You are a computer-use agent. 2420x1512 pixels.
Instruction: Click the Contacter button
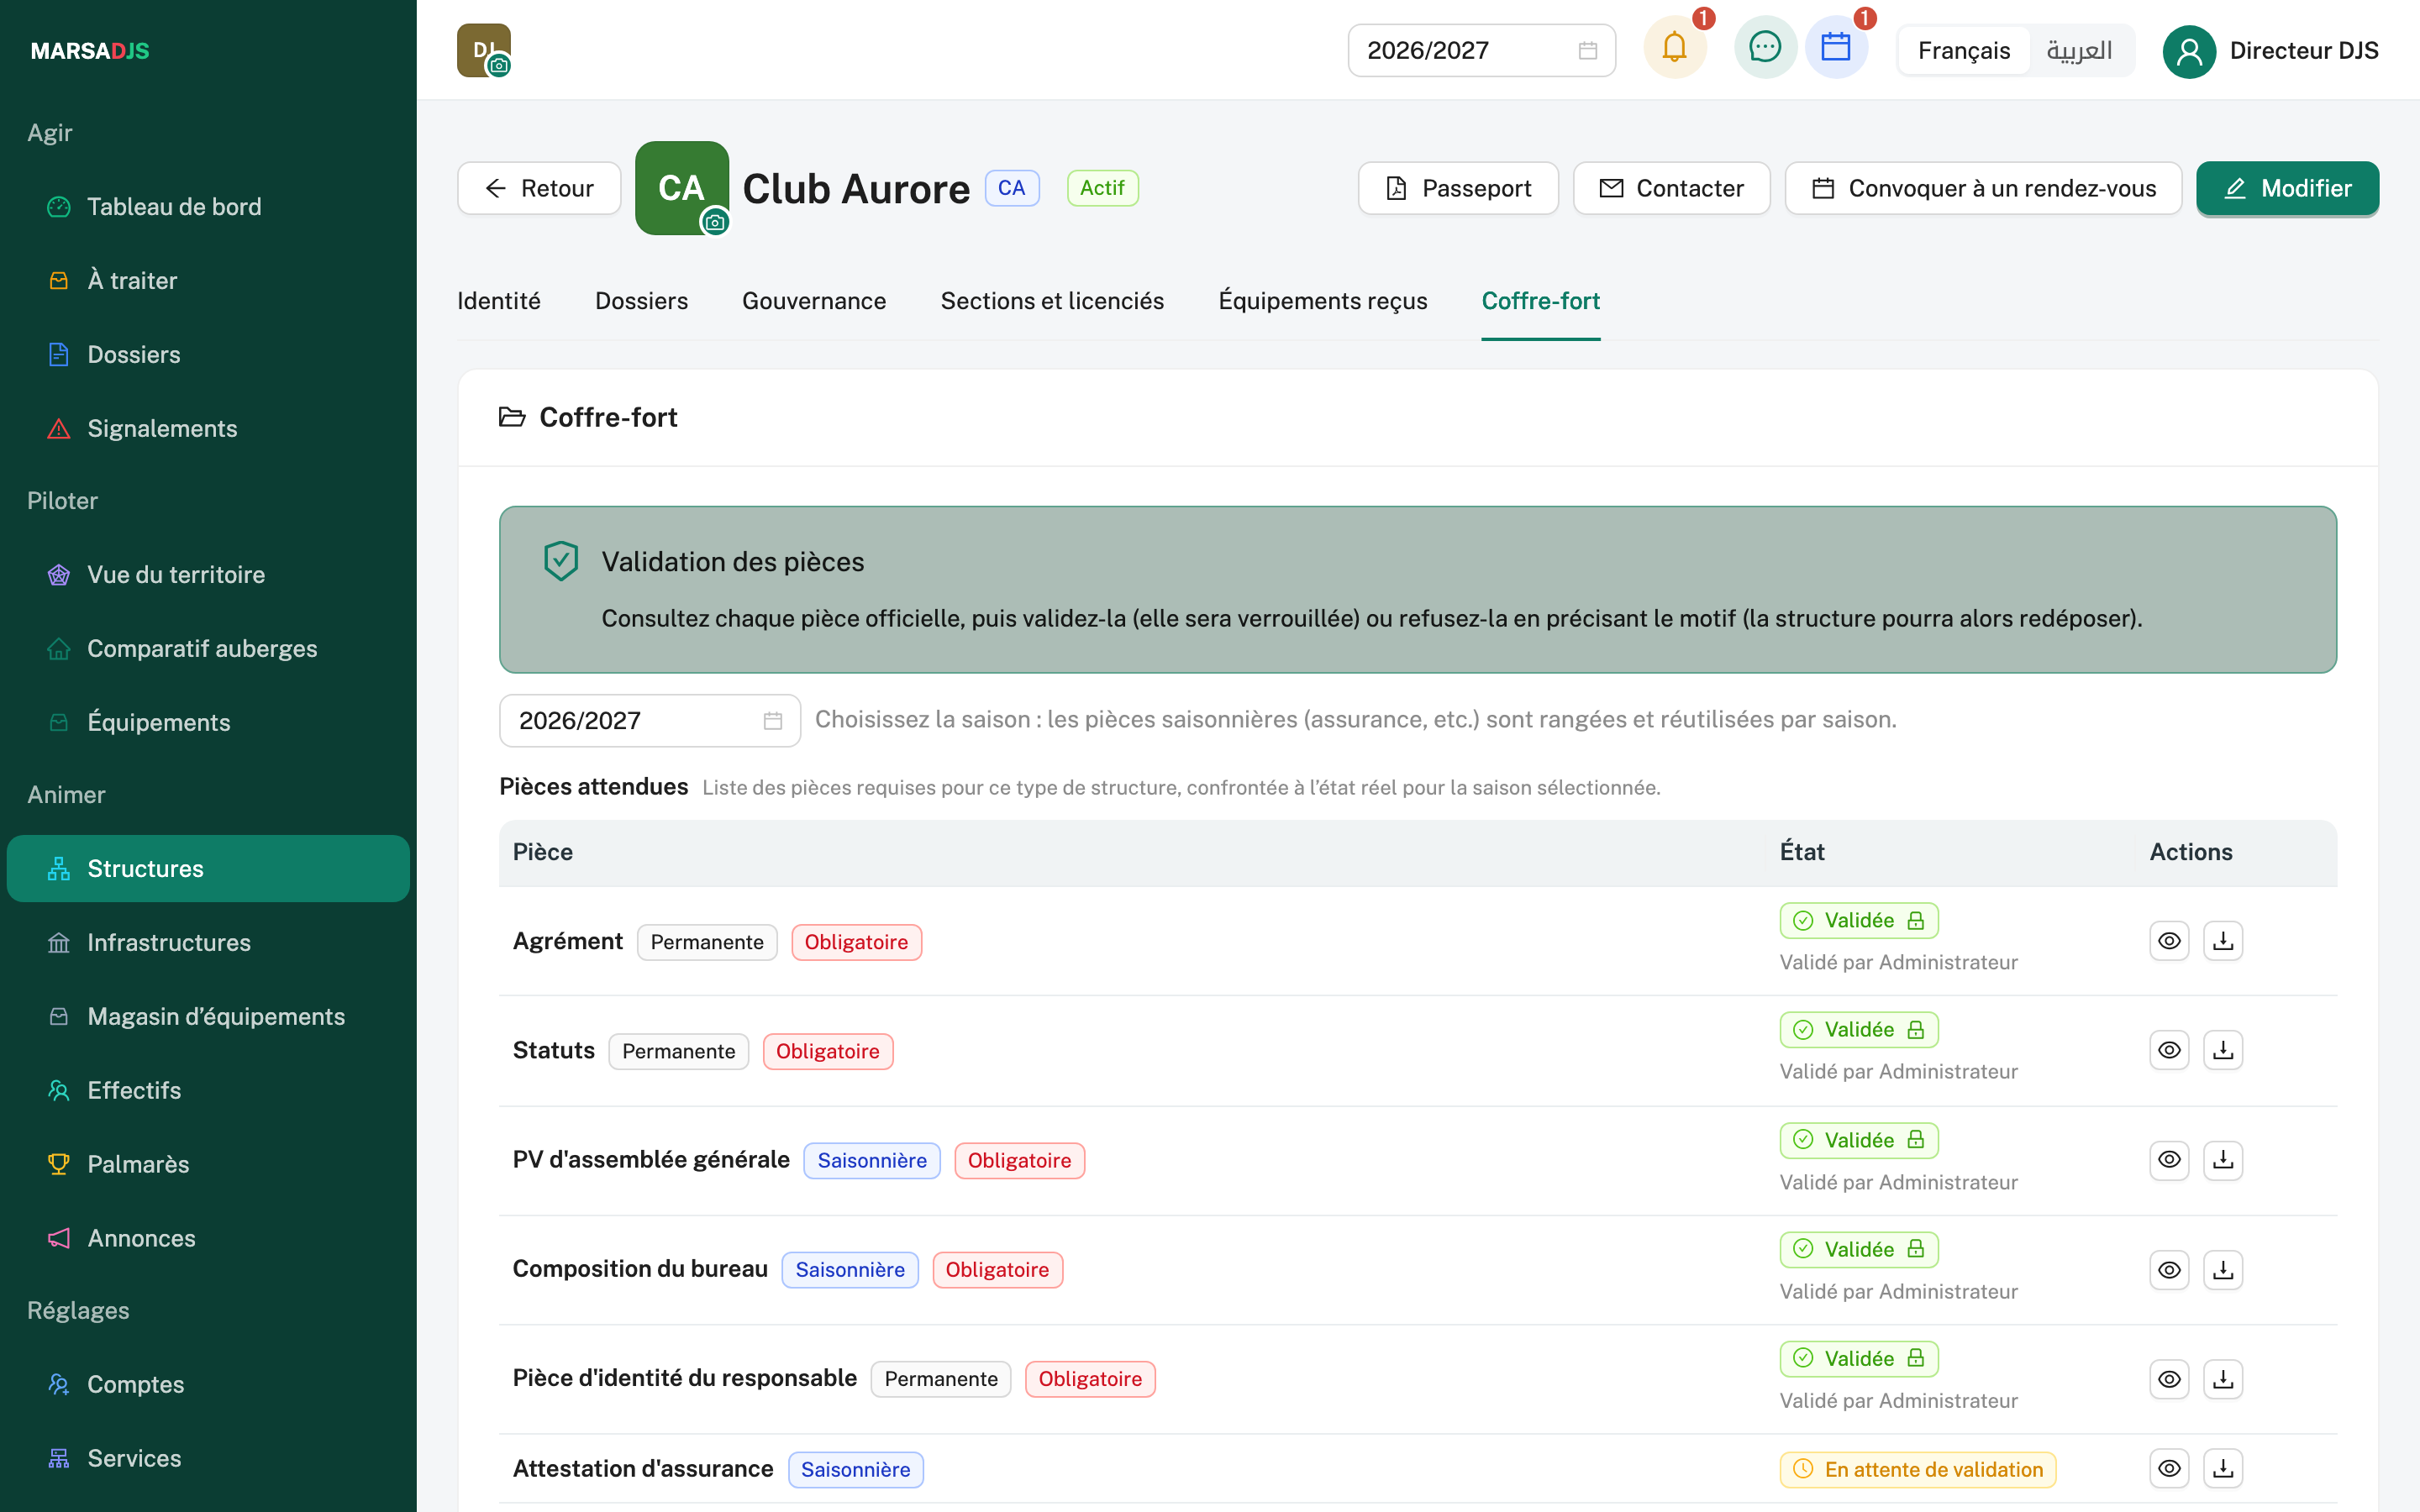1671,188
